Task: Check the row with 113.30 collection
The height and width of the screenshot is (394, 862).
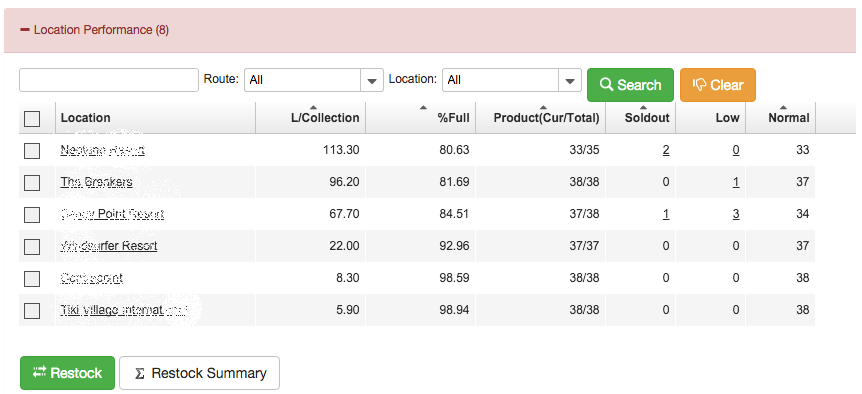Action: tap(32, 151)
